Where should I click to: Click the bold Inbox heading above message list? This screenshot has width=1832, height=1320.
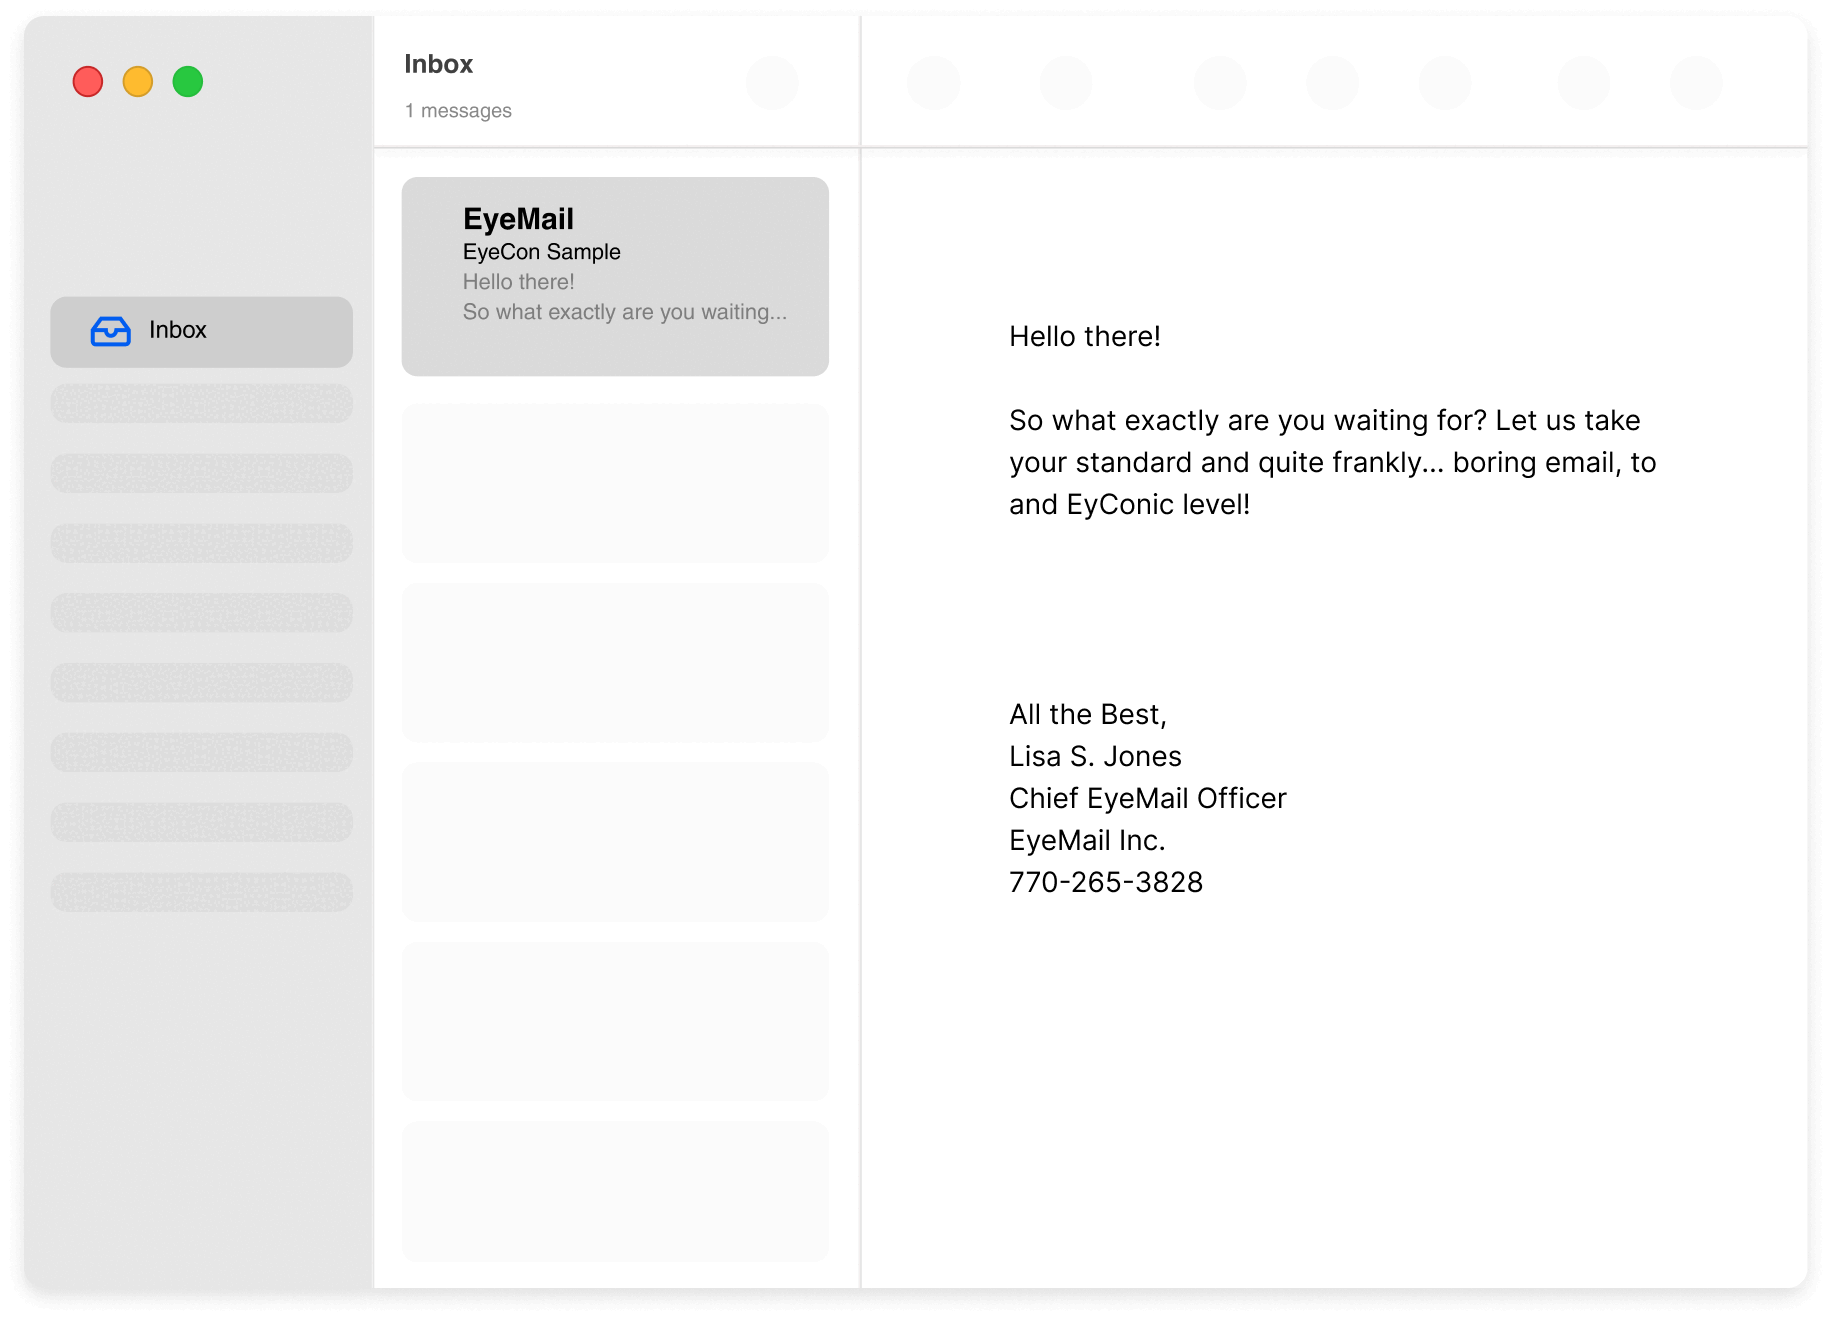point(438,64)
